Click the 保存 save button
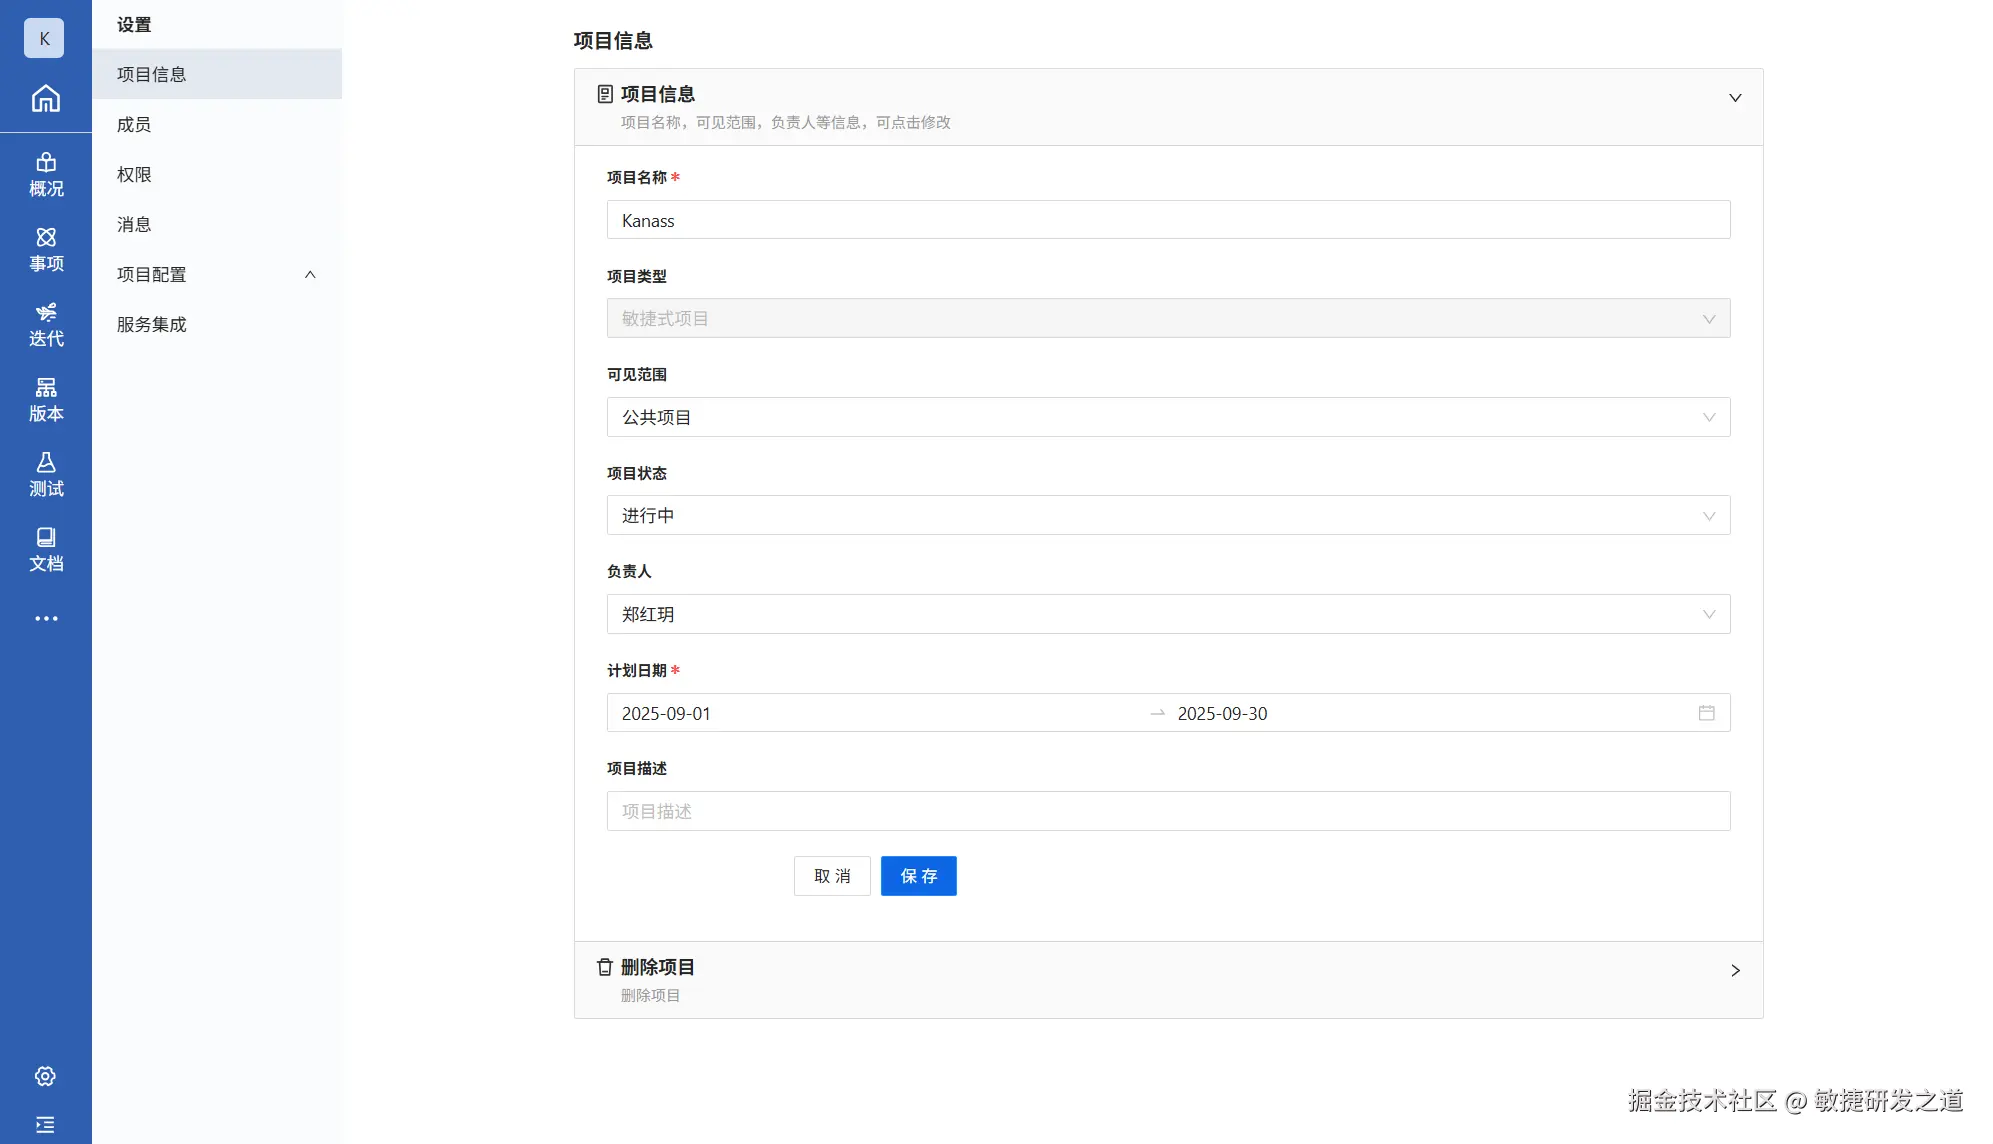Image resolution: width=1993 pixels, height=1144 pixels. [x=917, y=876]
